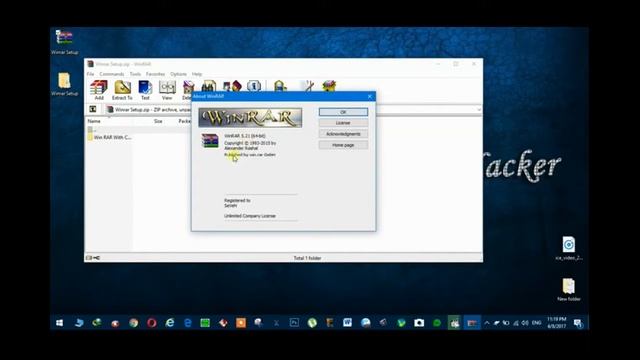Open Google Chrome from the taskbar

tap(133, 323)
